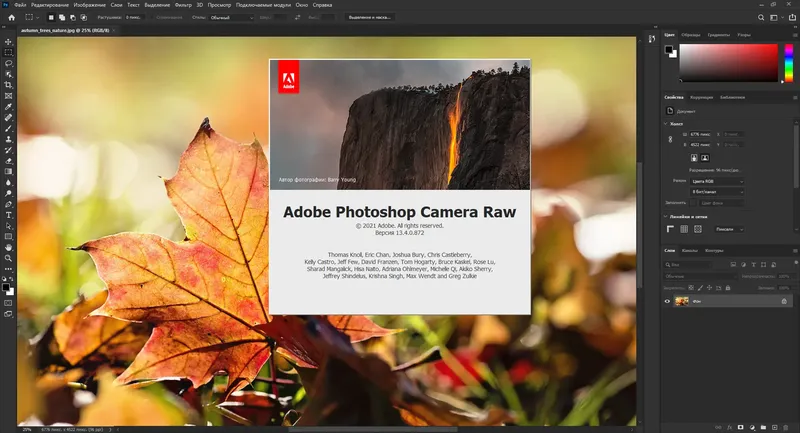The width and height of the screenshot is (800, 433).
Task: Select the Move tool
Action: (x=8, y=42)
